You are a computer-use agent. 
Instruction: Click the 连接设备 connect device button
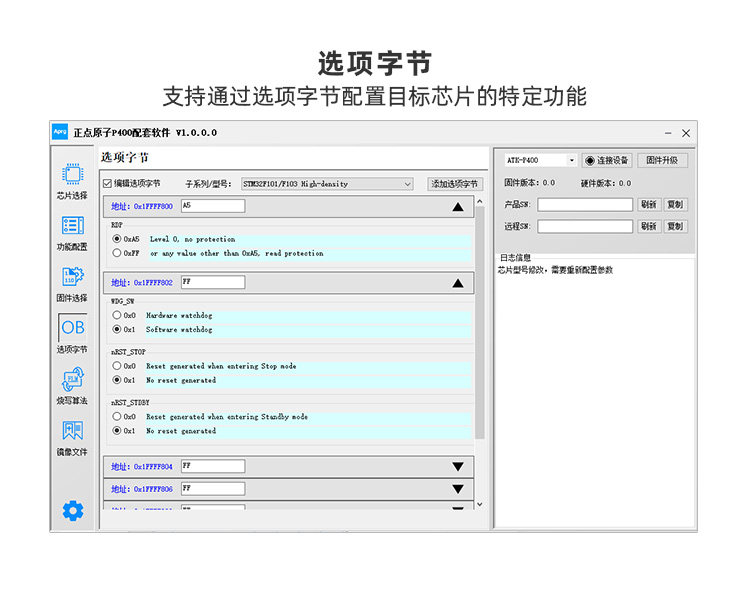click(x=607, y=161)
